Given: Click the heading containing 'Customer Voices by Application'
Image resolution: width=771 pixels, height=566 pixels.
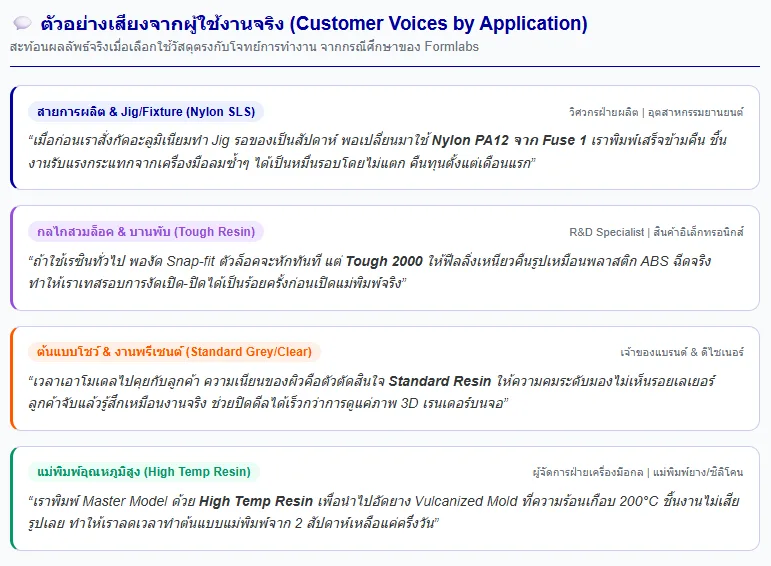Looking at the screenshot, I should click(x=314, y=23).
